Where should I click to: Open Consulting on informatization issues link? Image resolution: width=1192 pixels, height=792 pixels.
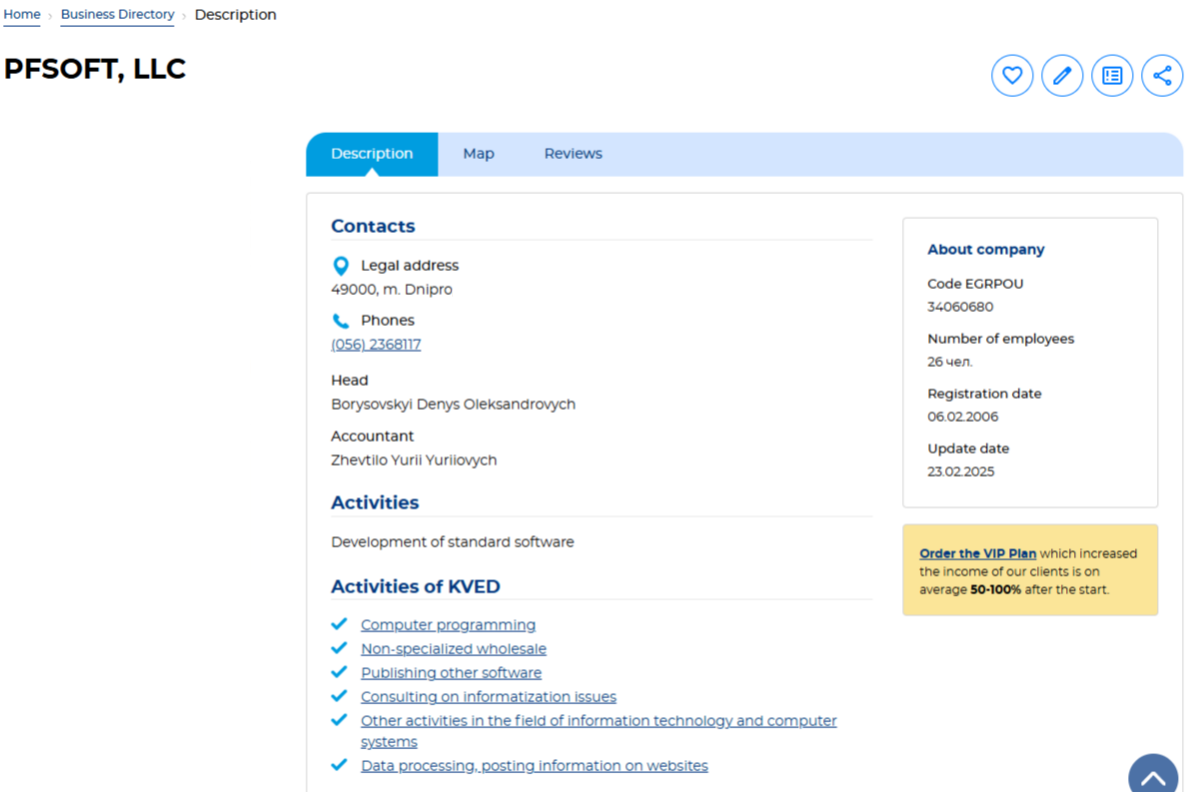[x=488, y=697]
